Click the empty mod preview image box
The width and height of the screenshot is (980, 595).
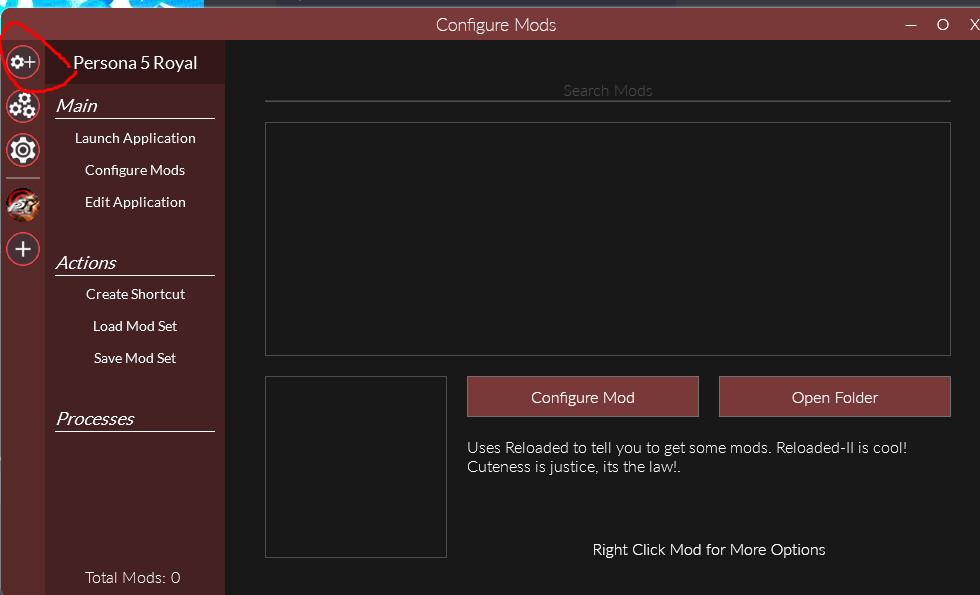[x=355, y=467]
